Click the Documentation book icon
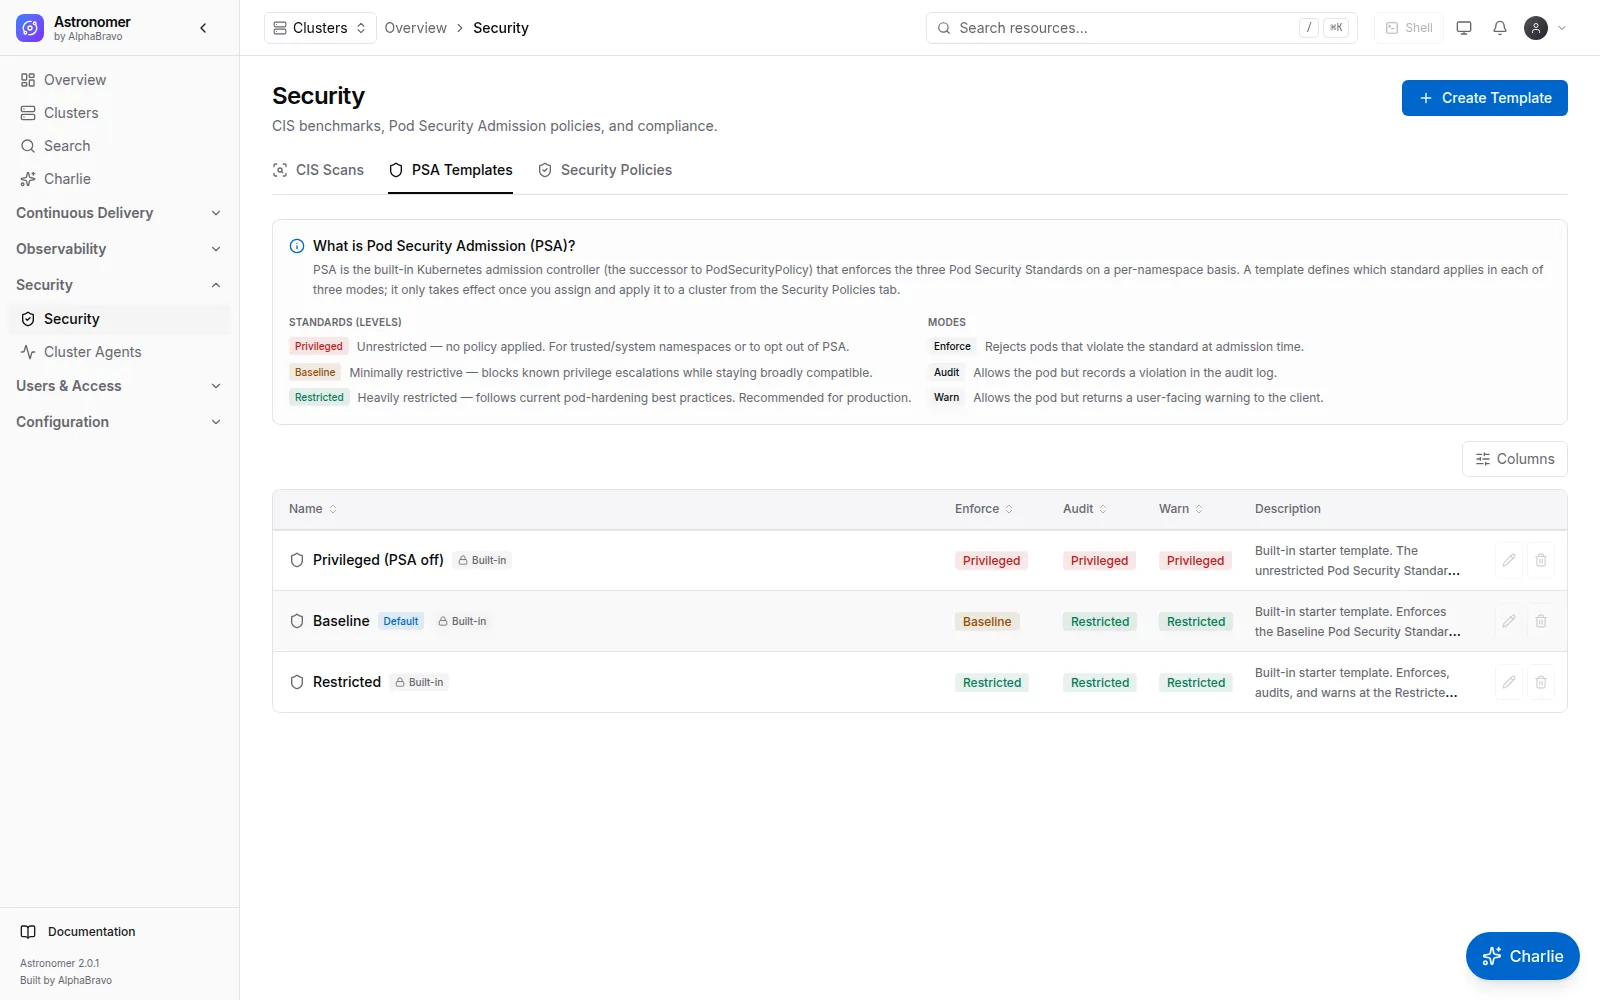Screen dimensions: 1600x1000 [28, 932]
